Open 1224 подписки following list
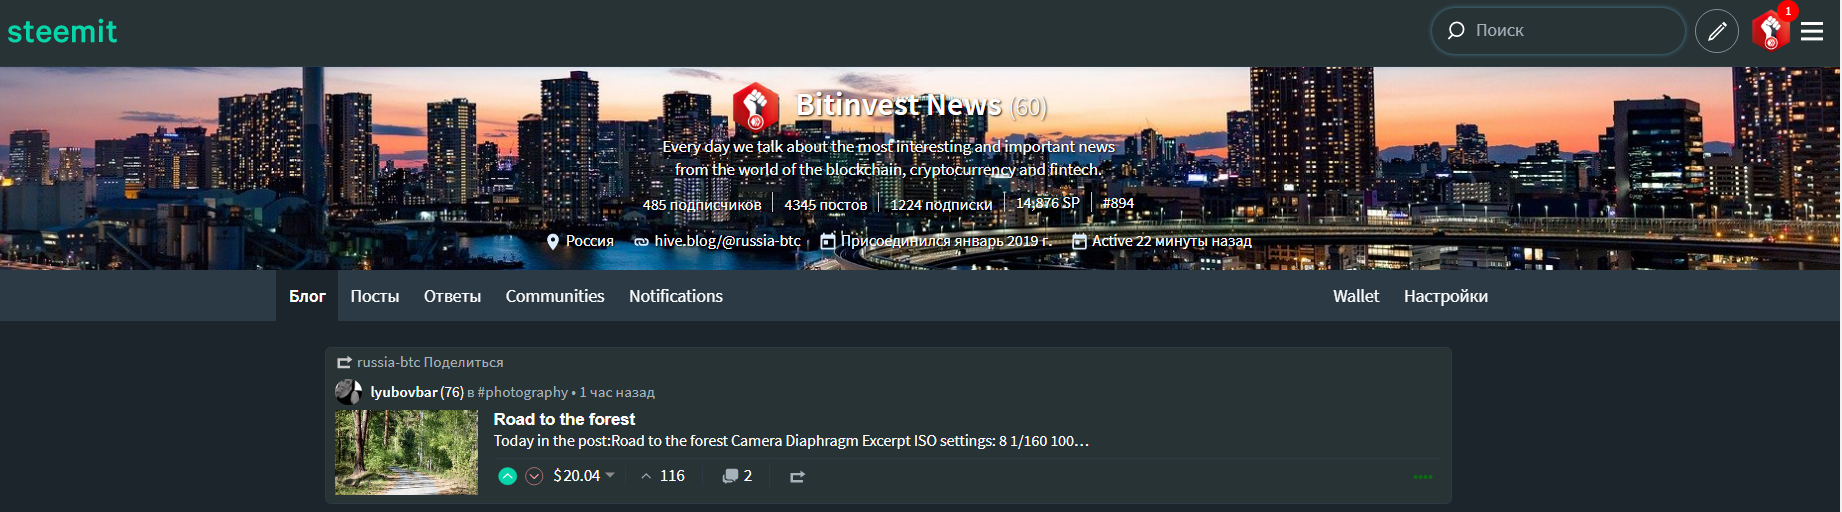Screen dimensions: 1842x512 [941, 204]
